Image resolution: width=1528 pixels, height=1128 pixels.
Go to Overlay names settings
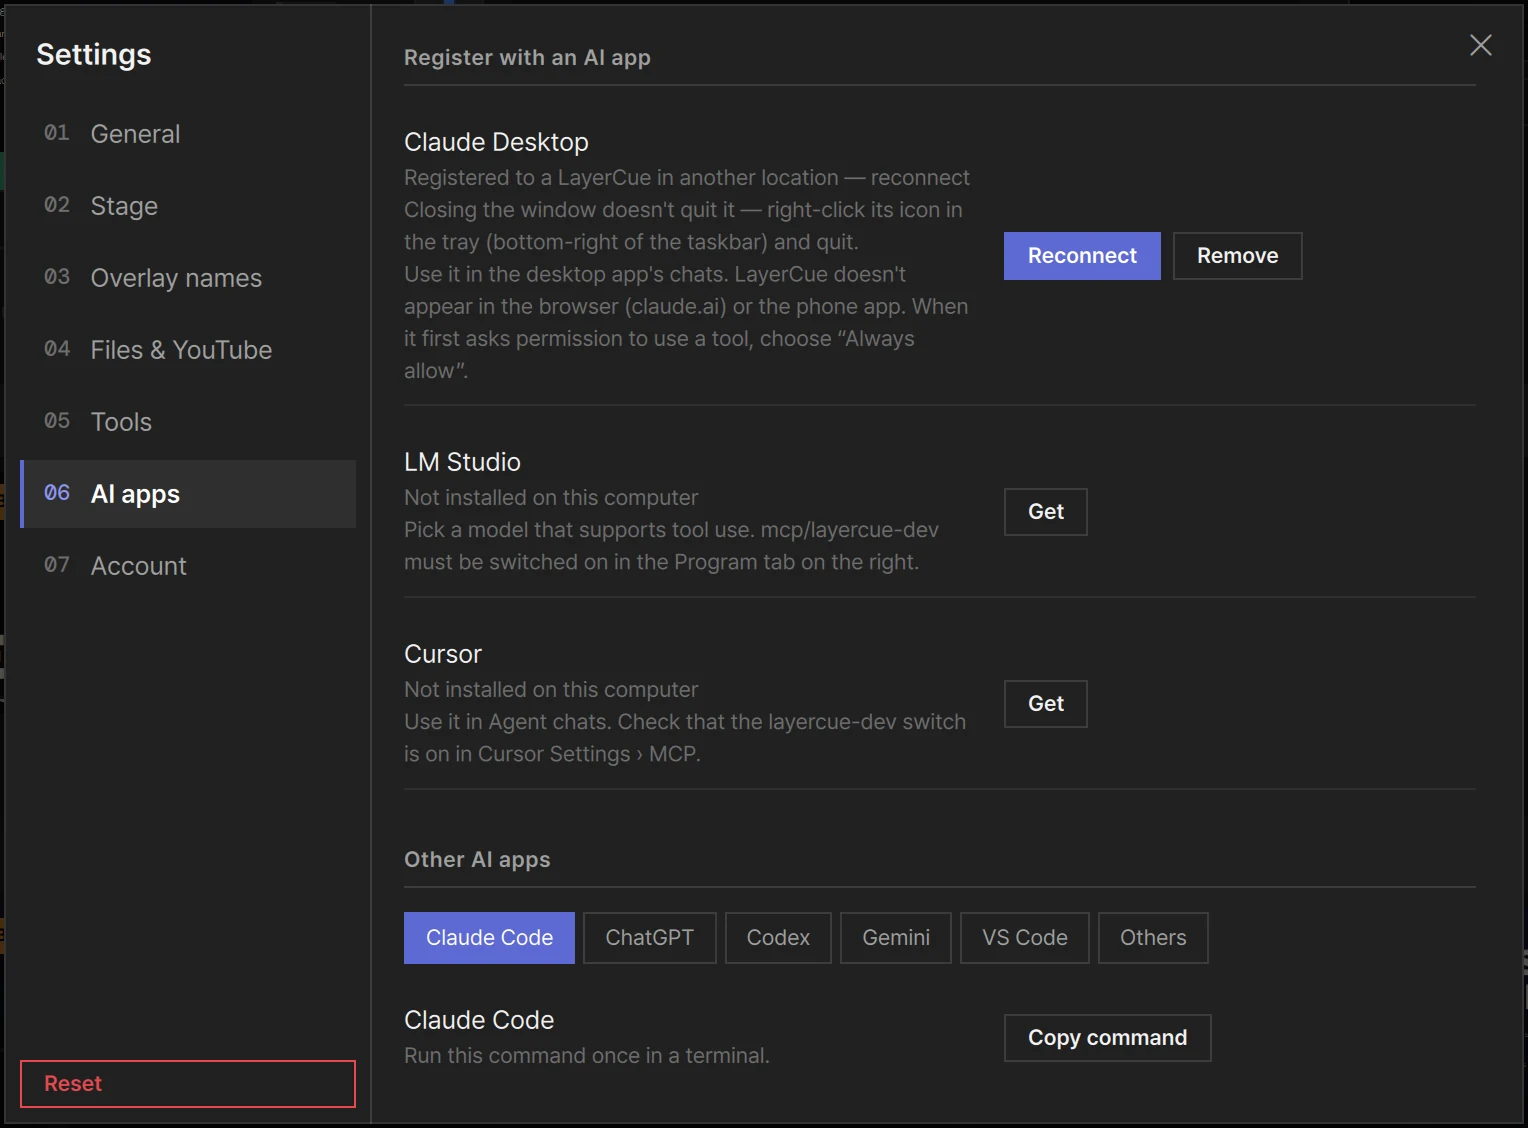coord(188,278)
